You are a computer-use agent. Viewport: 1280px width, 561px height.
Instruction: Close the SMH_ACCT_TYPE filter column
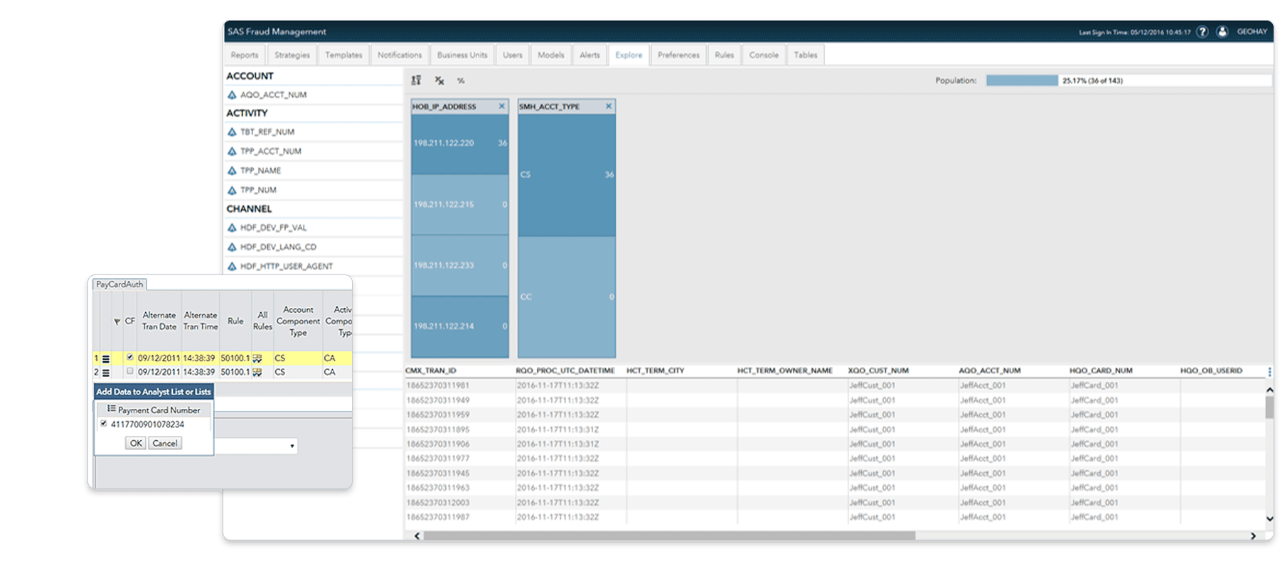point(608,106)
